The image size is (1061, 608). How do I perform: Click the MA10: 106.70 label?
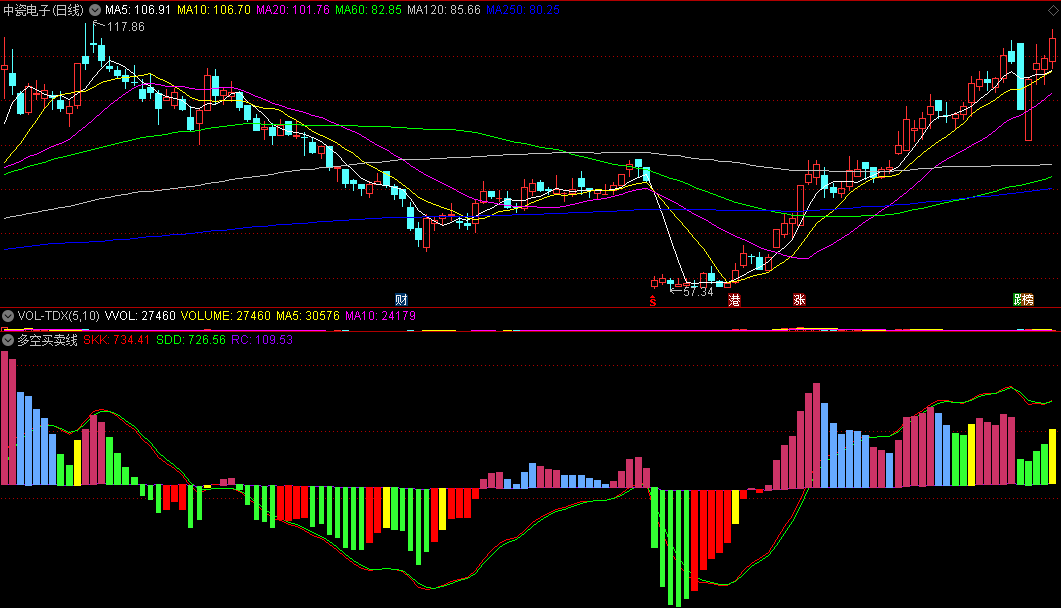[214, 10]
